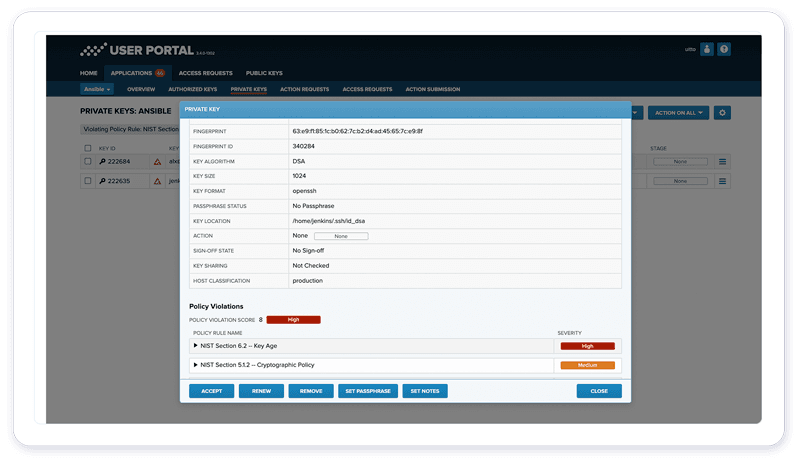Click the Key ID column header
Image resolution: width=800 pixels, height=463 pixels.
[x=107, y=149]
